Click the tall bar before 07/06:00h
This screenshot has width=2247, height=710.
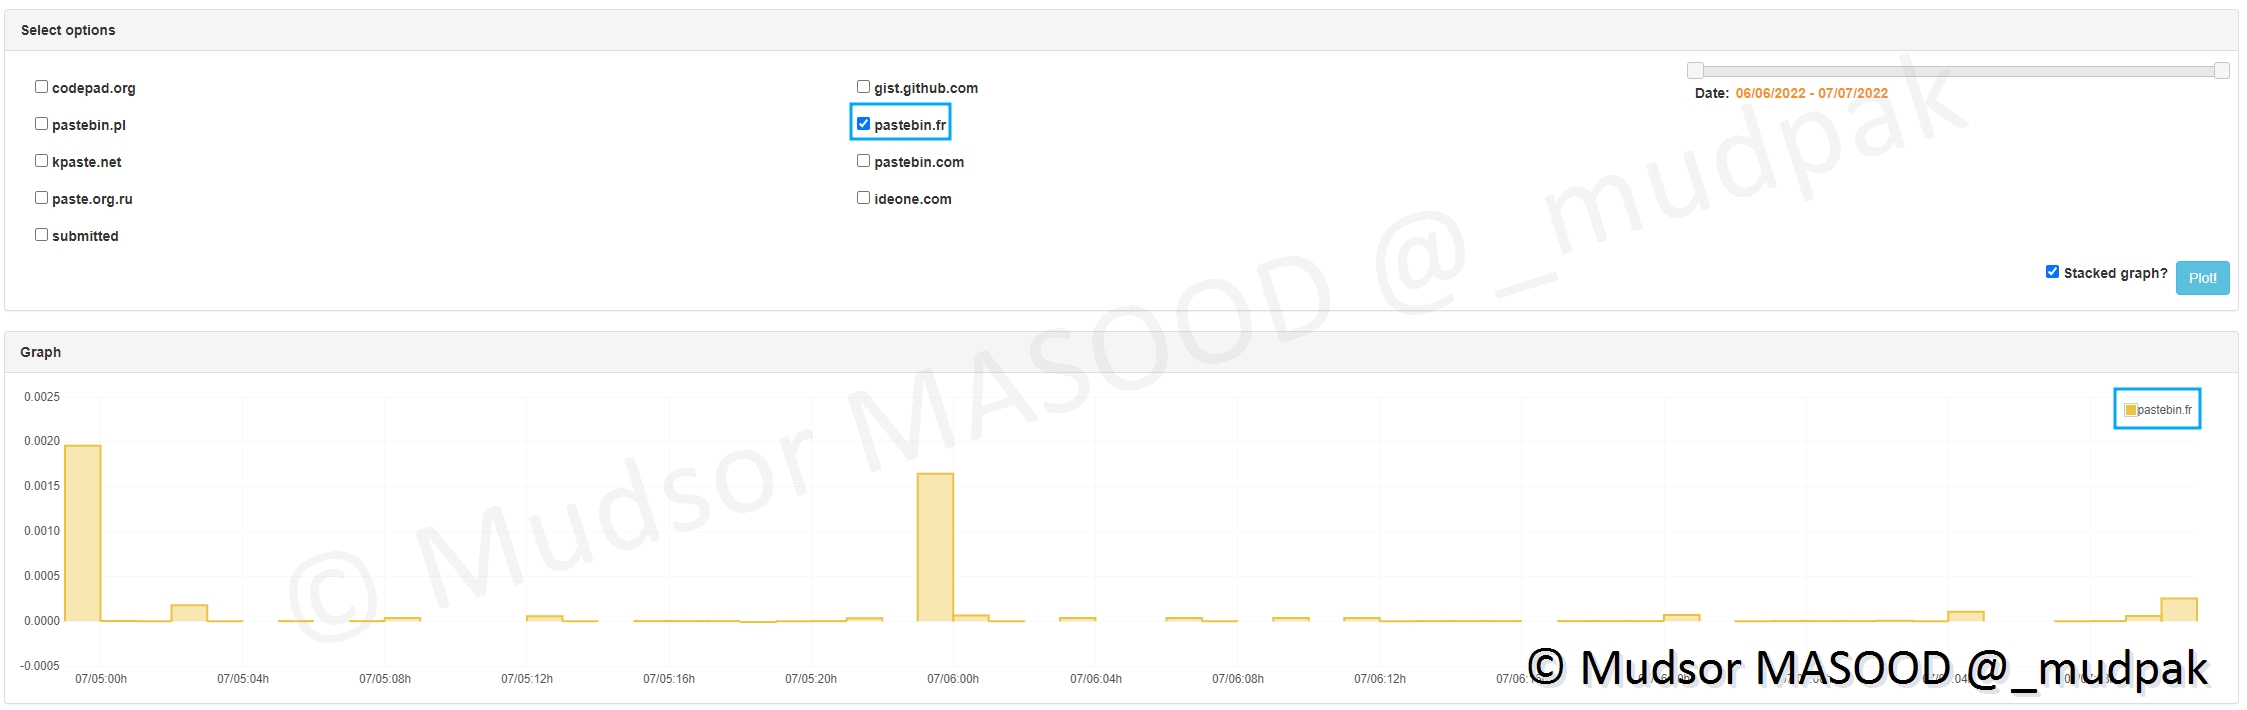[935, 546]
